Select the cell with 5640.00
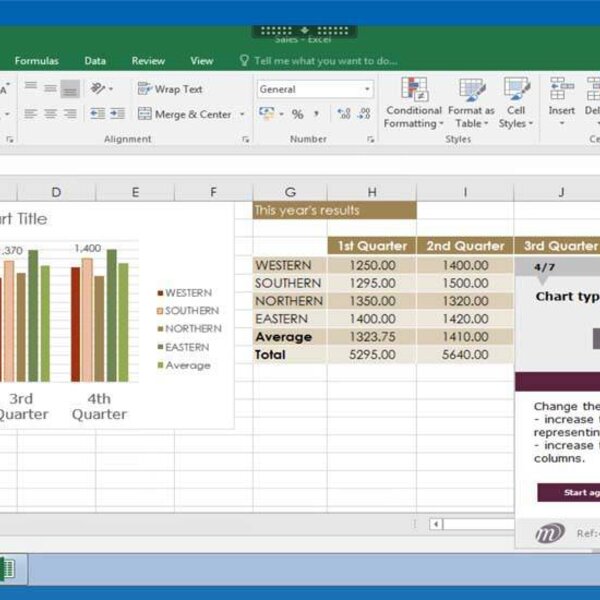This screenshot has width=600, height=600. [465, 355]
